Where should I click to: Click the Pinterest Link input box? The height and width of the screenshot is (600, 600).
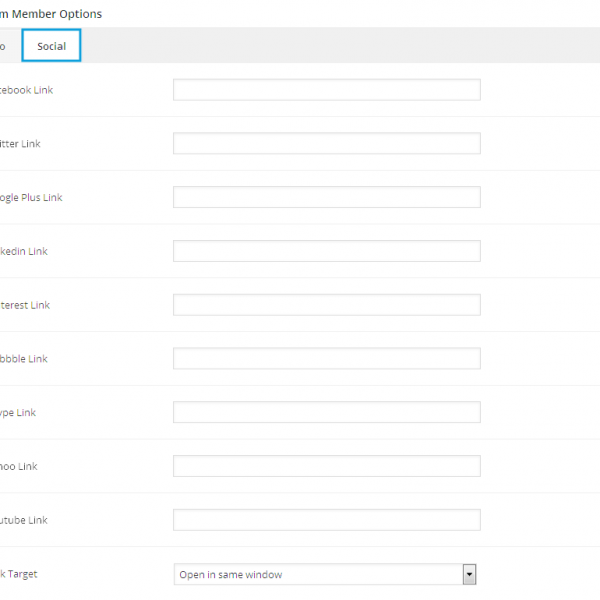[326, 305]
